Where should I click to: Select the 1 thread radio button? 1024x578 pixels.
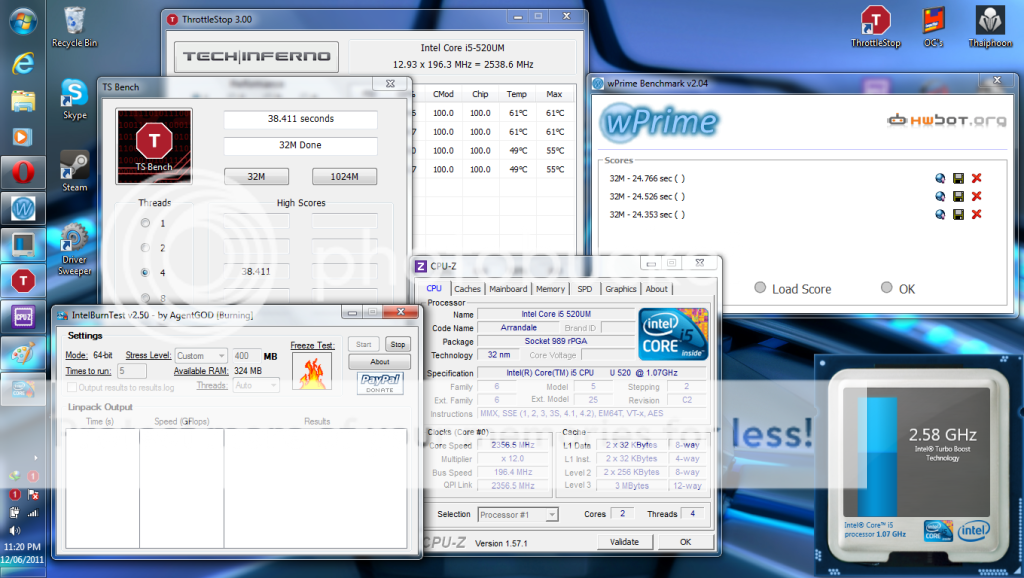point(147,223)
